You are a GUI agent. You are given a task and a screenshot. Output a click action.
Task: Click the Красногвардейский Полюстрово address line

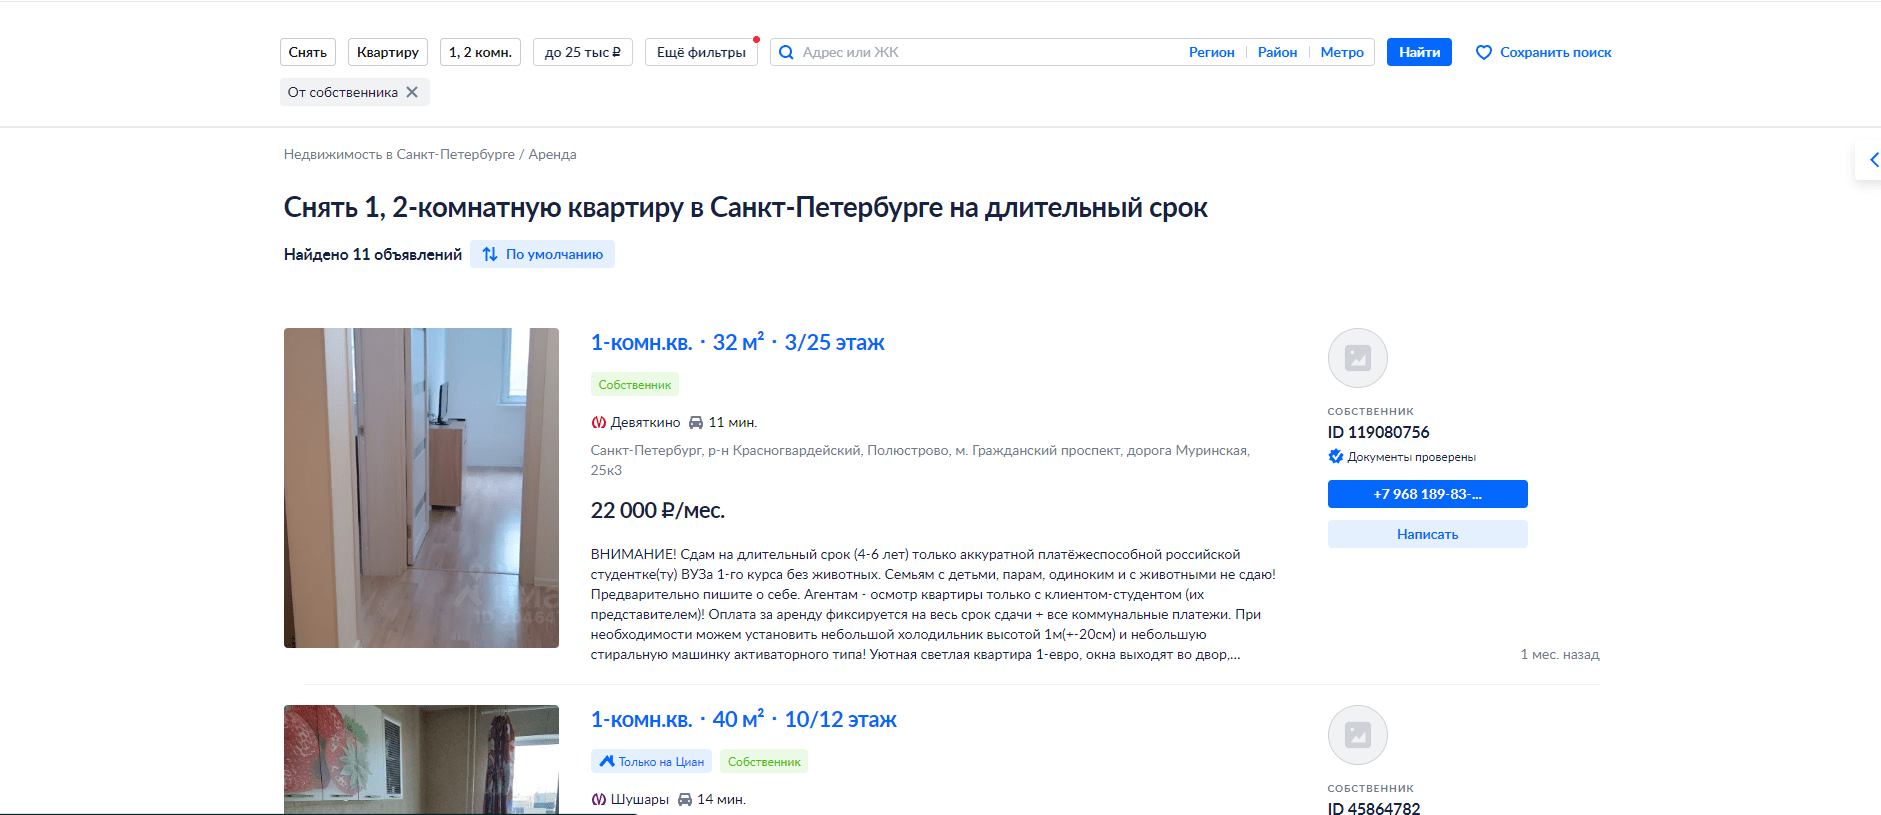(x=920, y=460)
